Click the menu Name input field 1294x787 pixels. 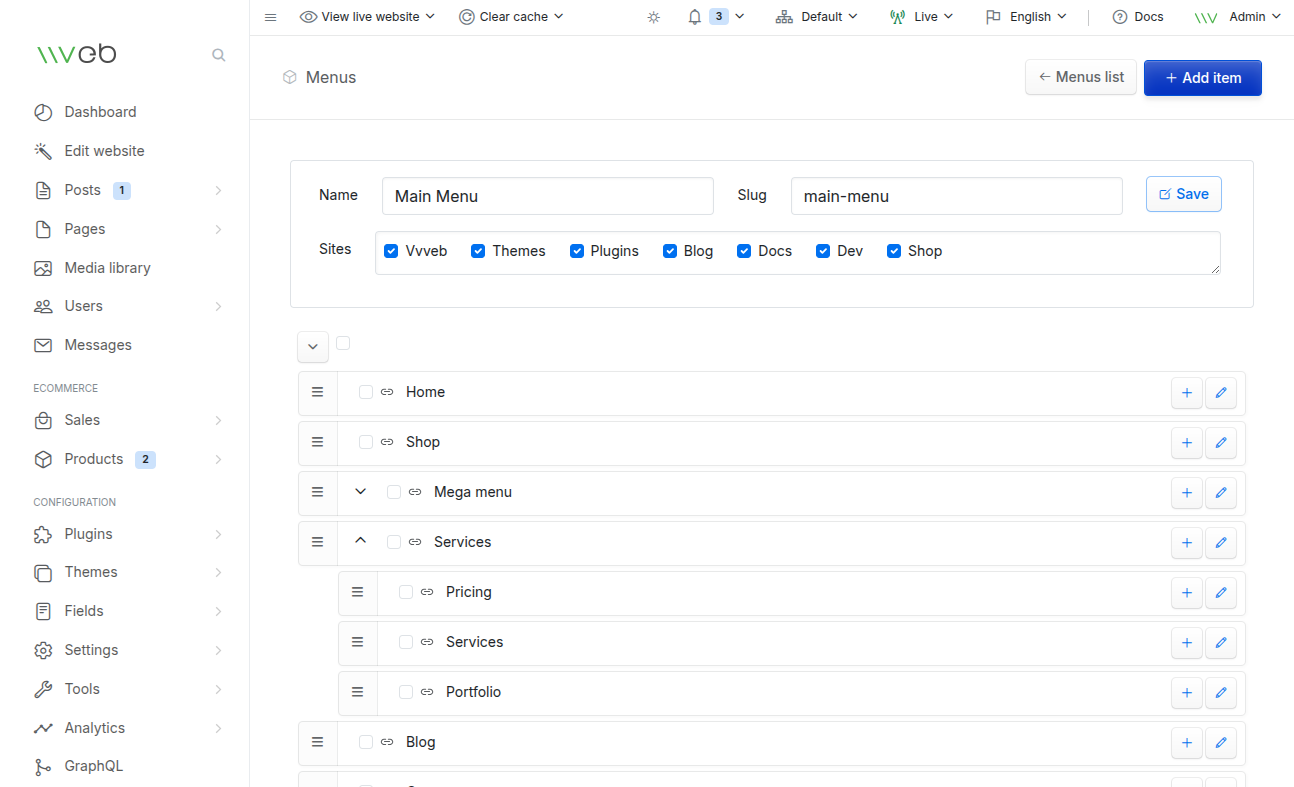547,196
